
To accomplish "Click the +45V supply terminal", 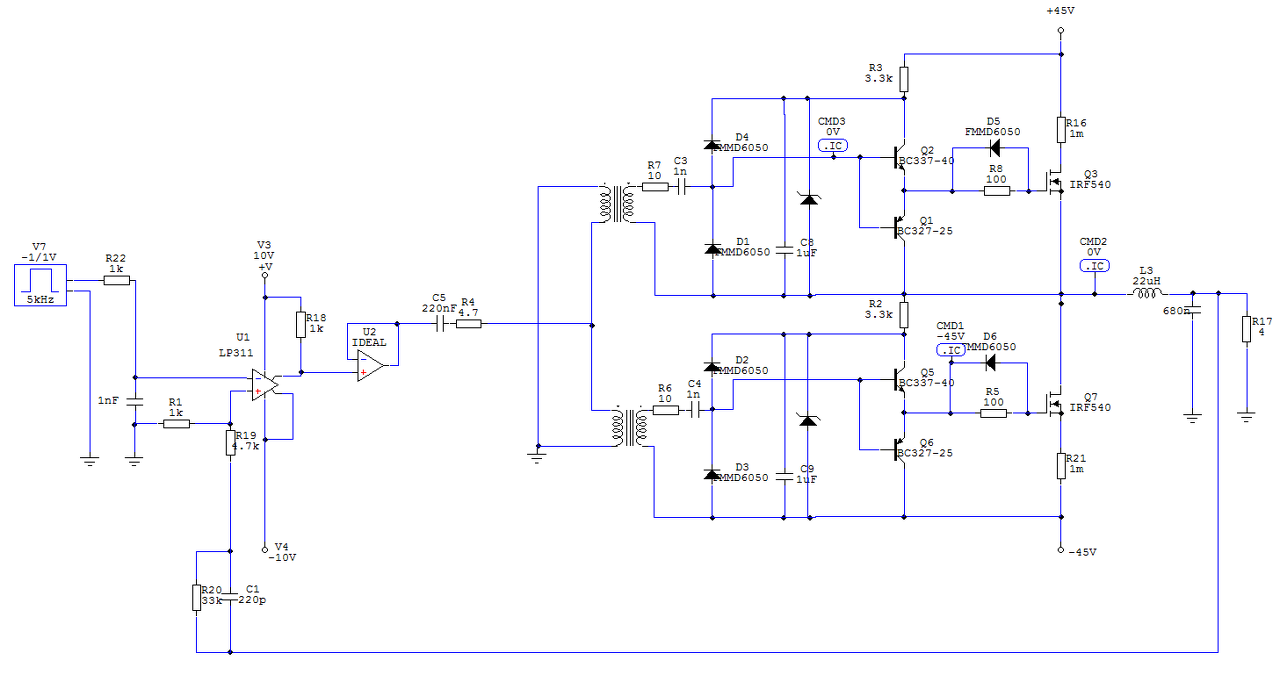I will (x=1060, y=31).
